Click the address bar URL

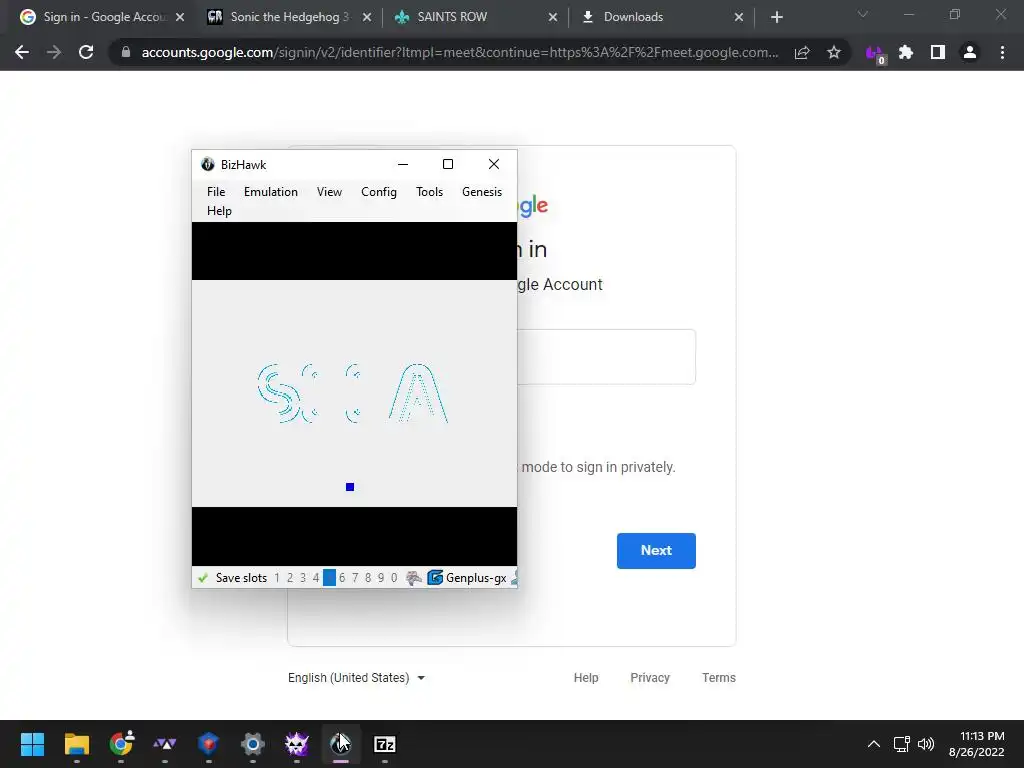tap(460, 52)
